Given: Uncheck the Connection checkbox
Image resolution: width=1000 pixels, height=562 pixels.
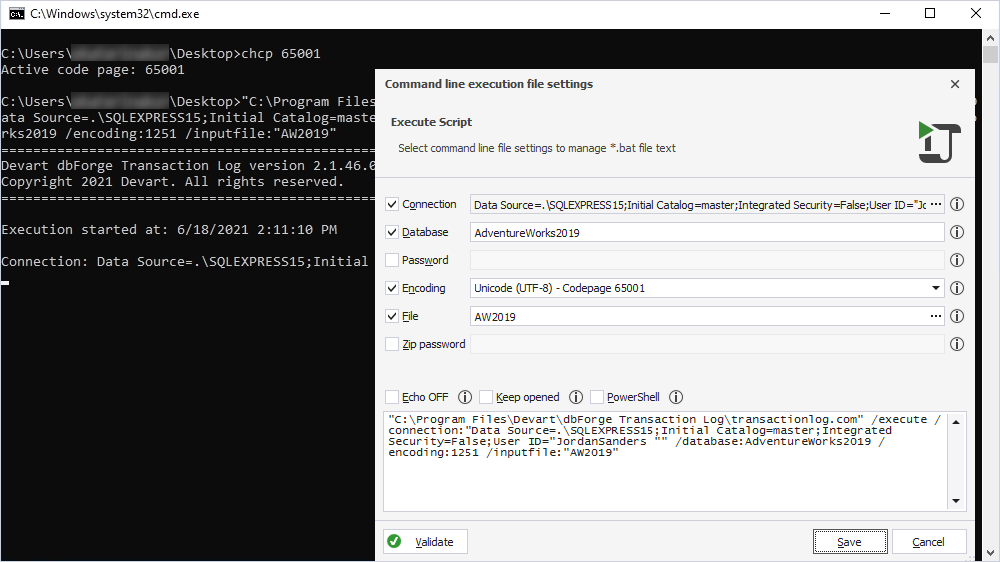Looking at the screenshot, I should click(x=392, y=204).
